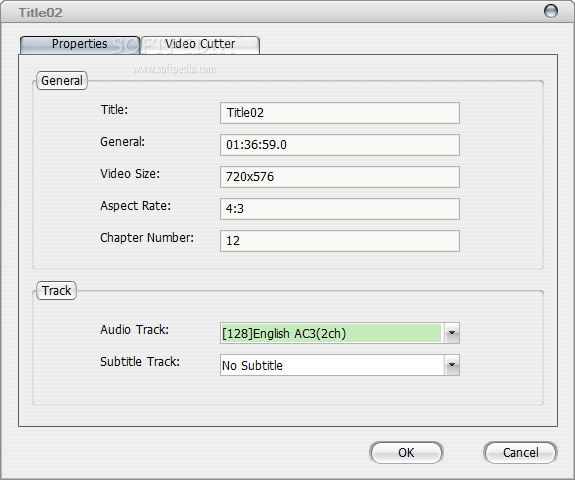575x480 pixels.
Task: Click the duration field showing 01:36:59.0
Action: point(340,145)
